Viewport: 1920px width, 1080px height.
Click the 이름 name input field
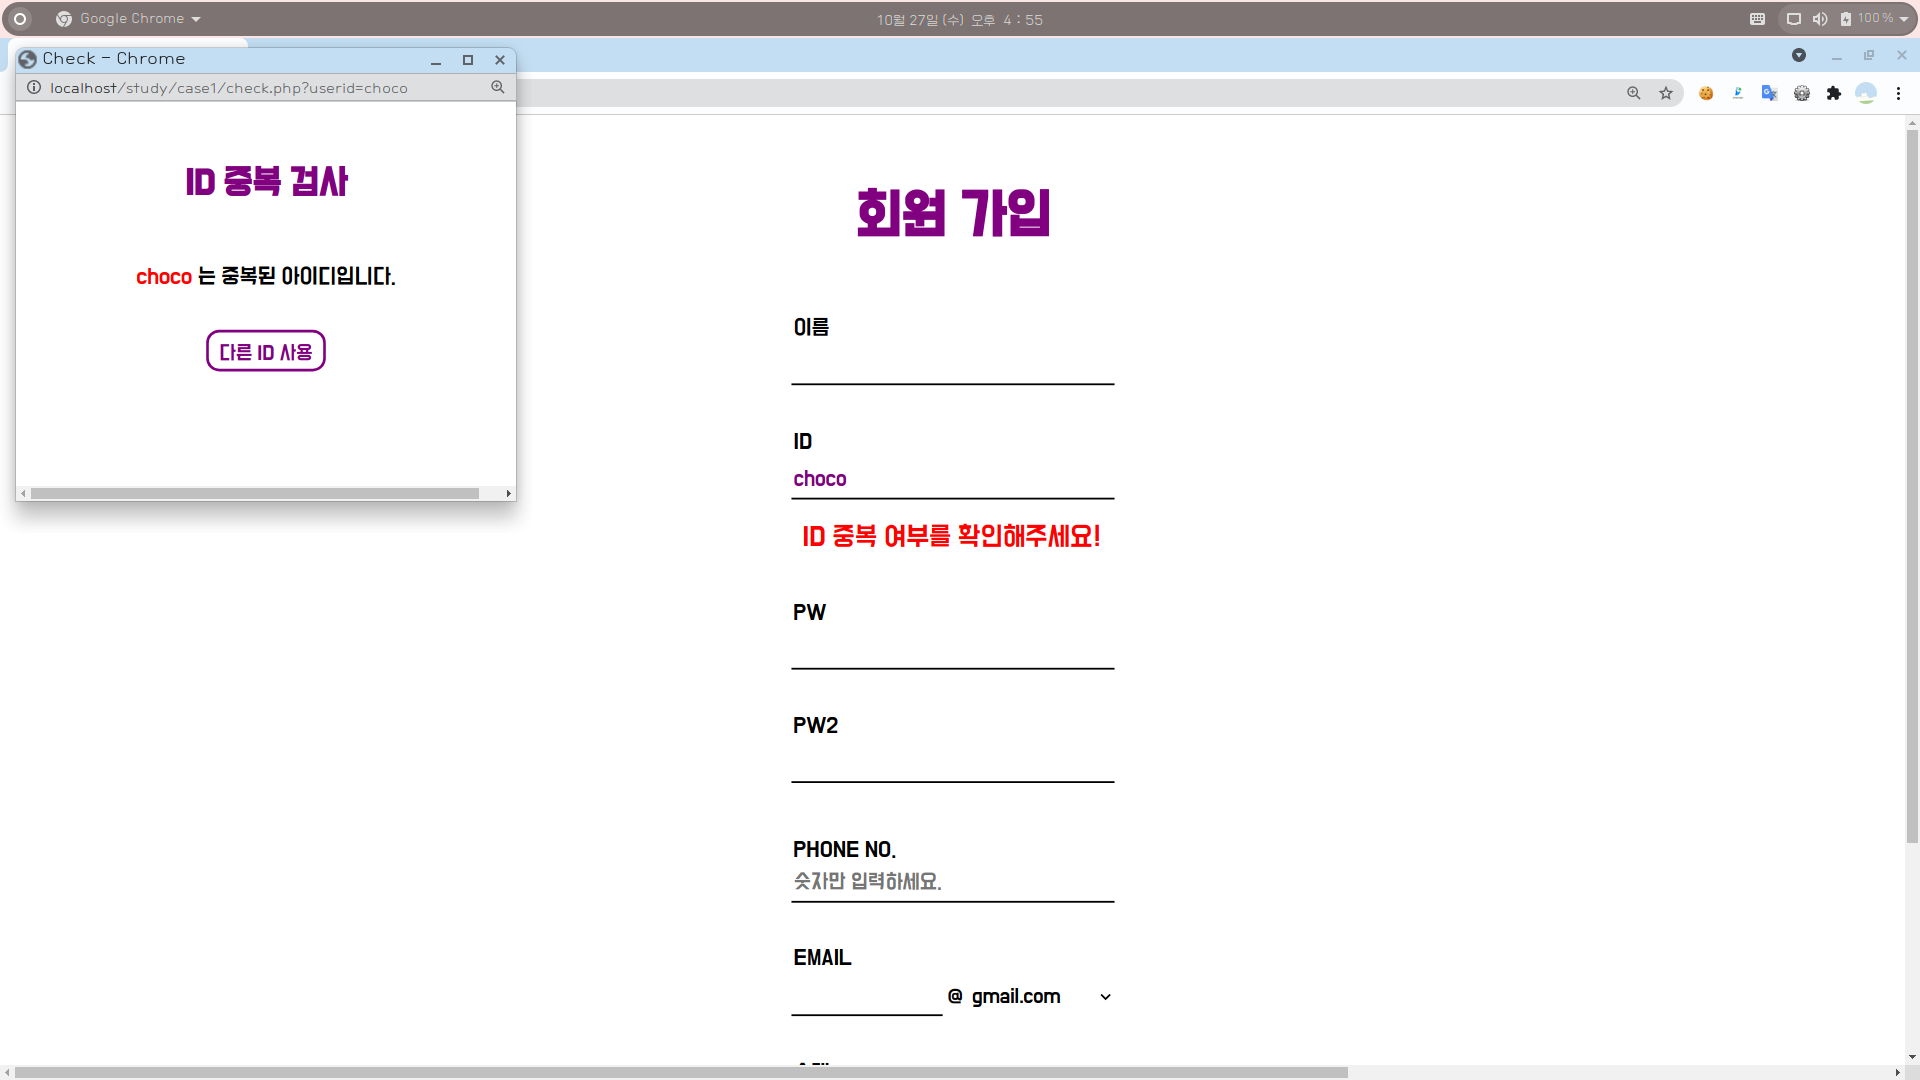952,366
